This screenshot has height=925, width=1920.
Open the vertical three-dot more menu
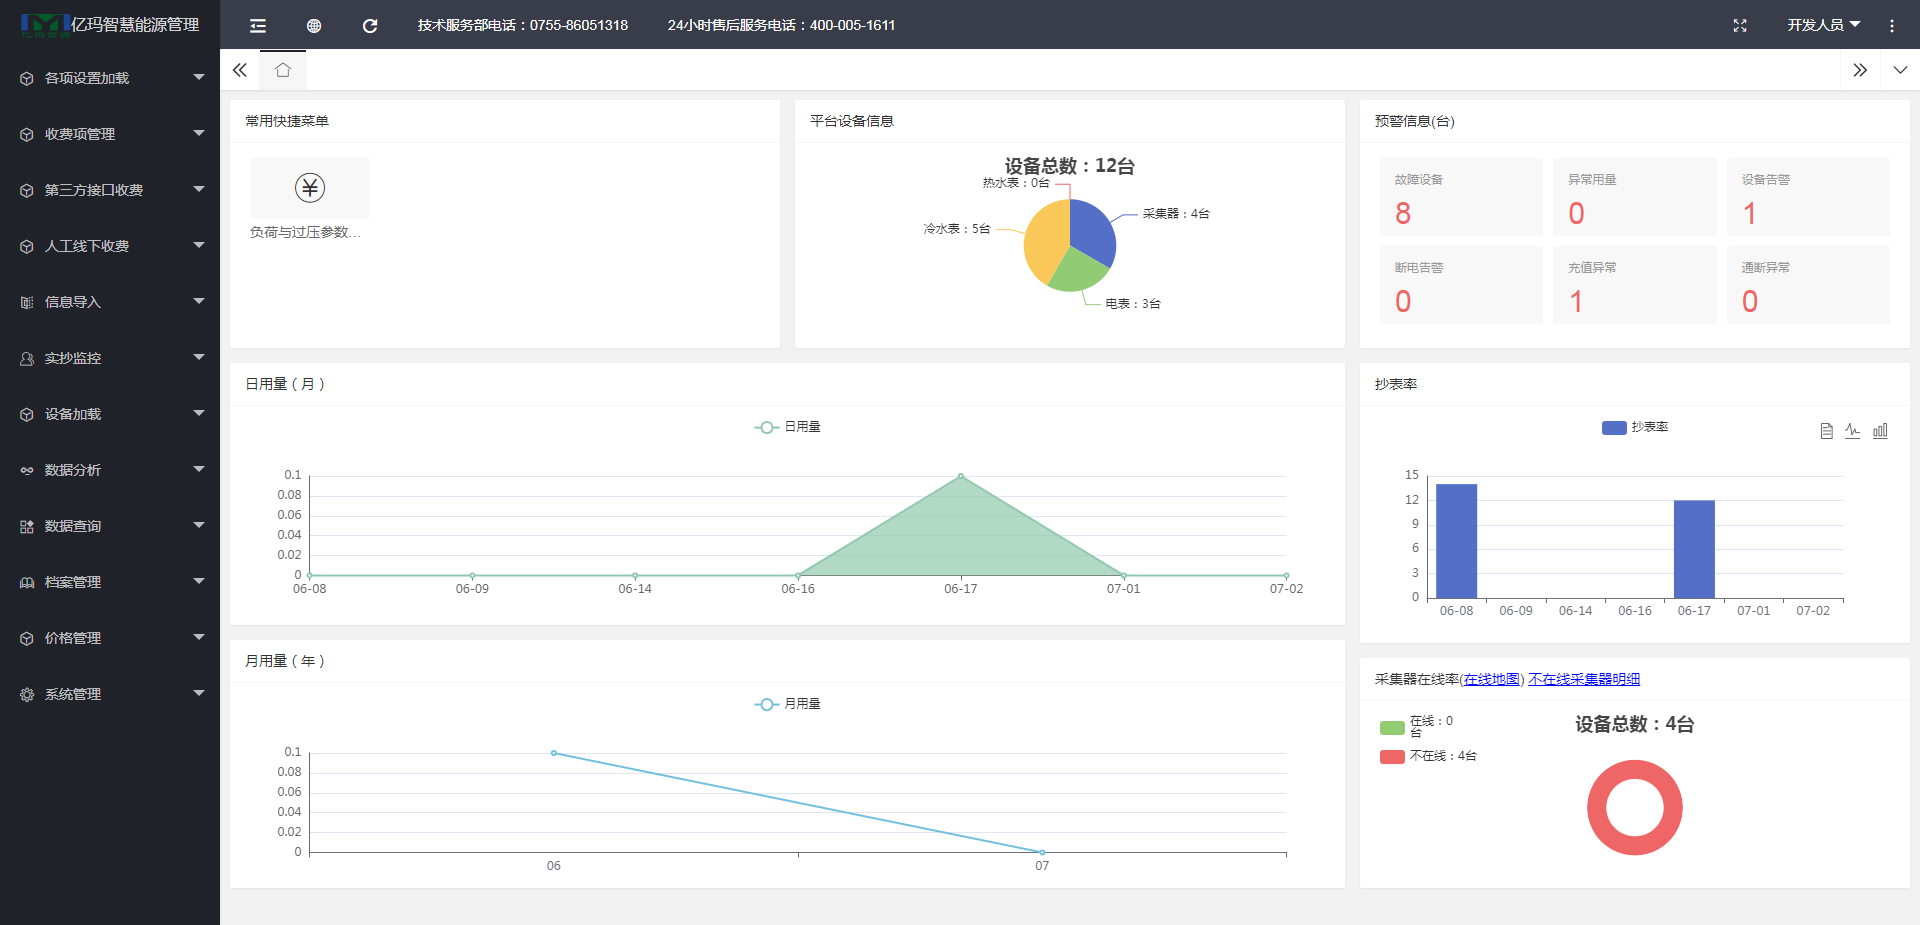[x=1891, y=26]
